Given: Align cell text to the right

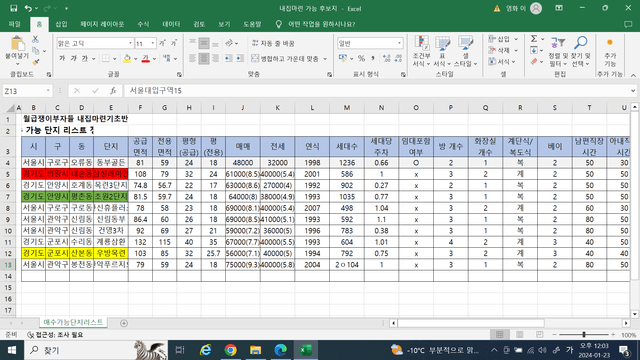Looking at the screenshot, I should pyautogui.click(x=215, y=59).
